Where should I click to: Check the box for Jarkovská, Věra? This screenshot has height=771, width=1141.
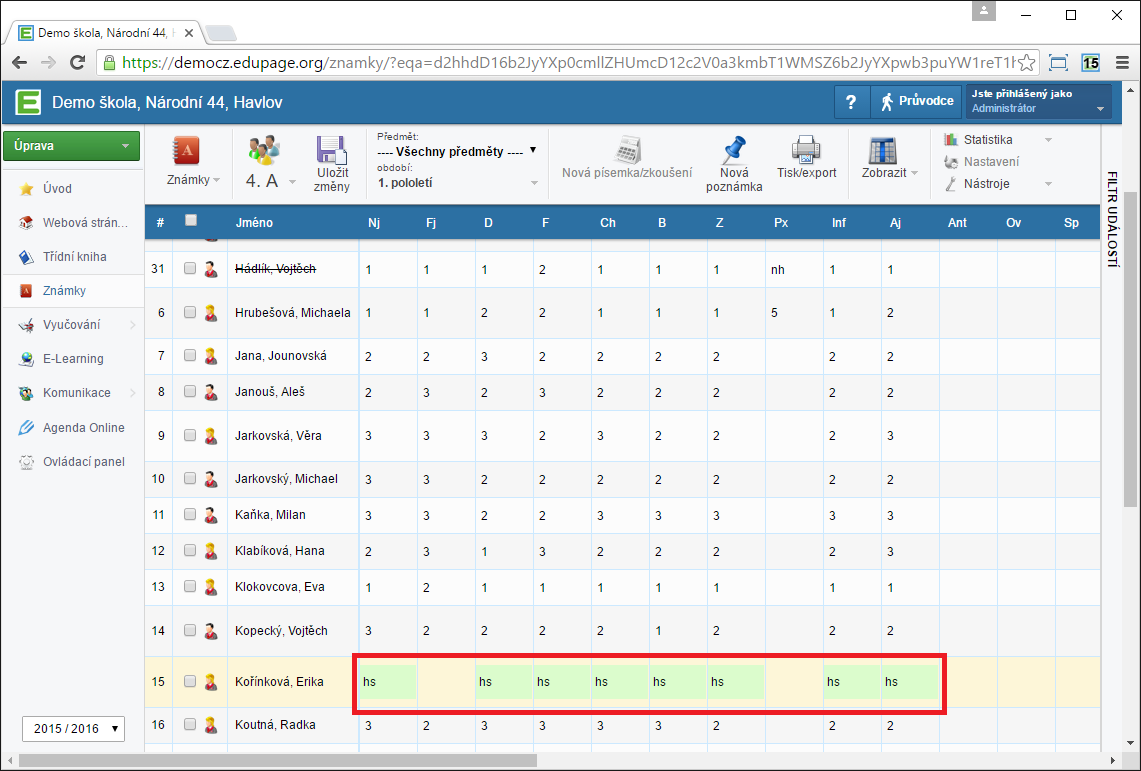click(190, 435)
